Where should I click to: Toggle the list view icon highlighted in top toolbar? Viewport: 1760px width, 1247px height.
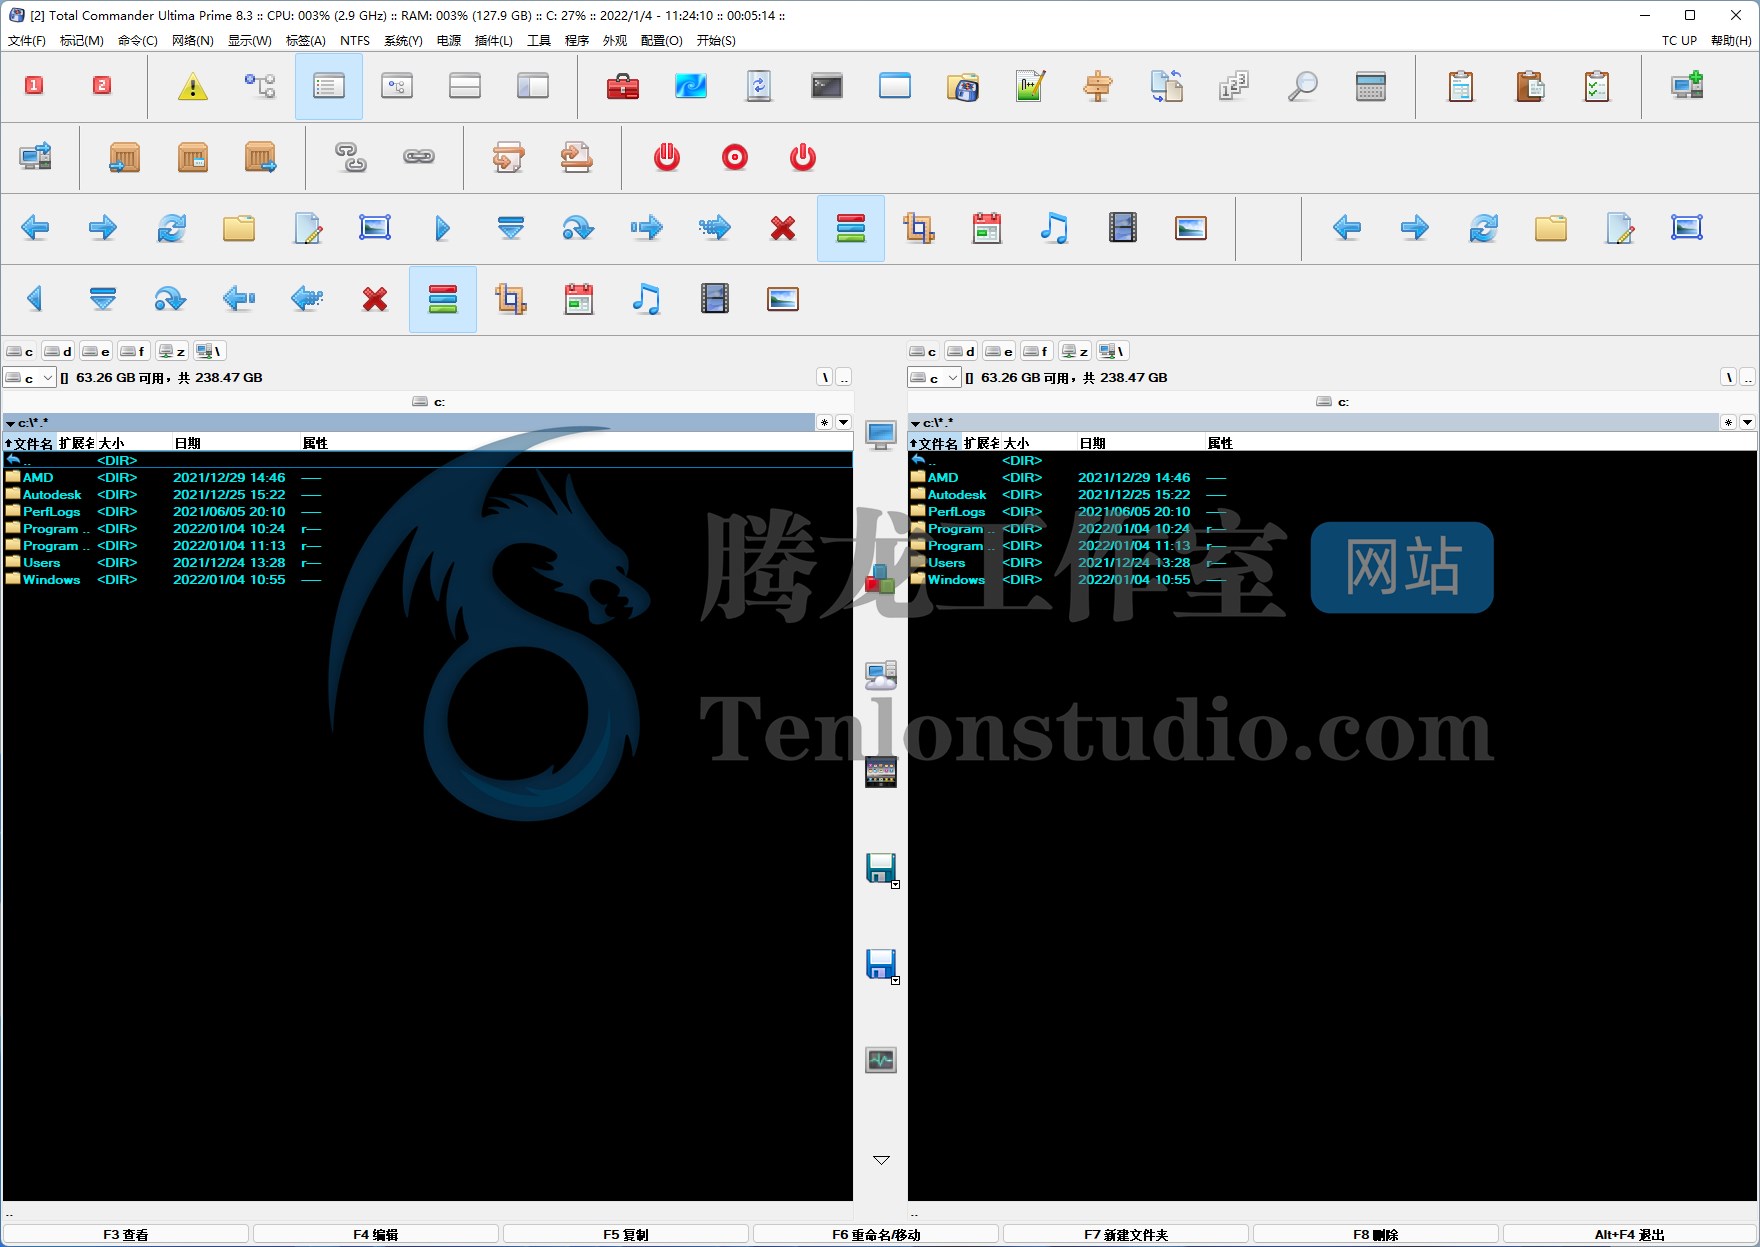point(329,86)
